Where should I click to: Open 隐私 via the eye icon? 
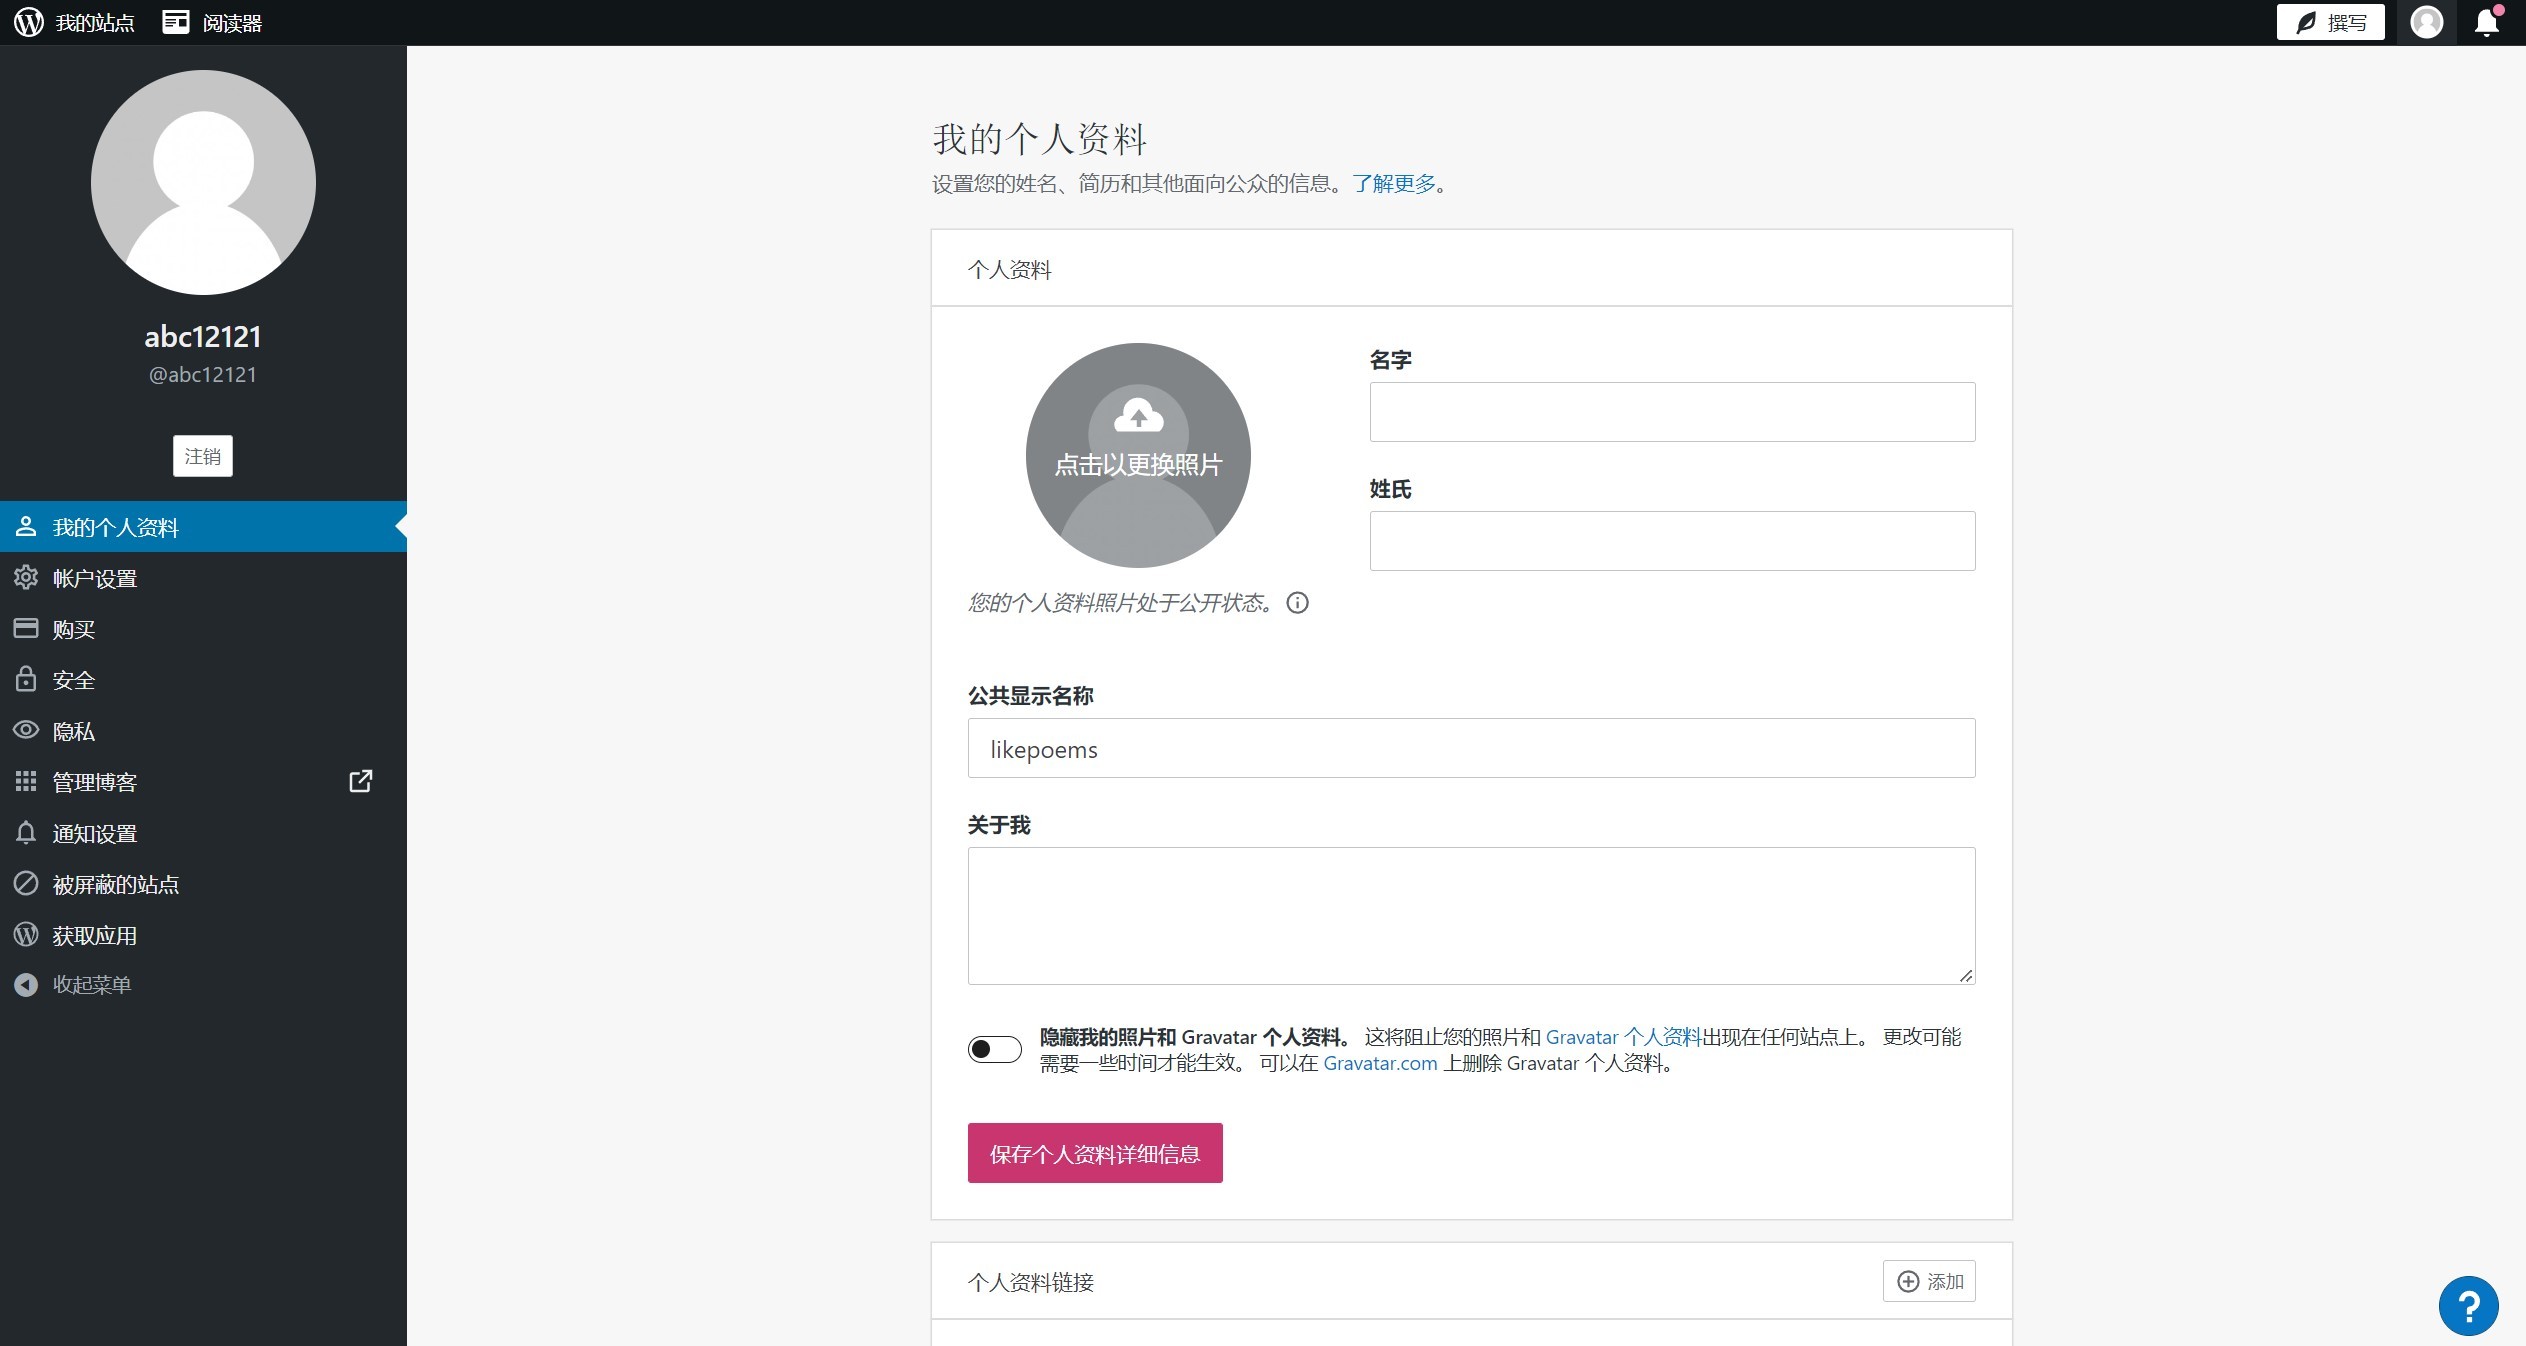(x=26, y=730)
